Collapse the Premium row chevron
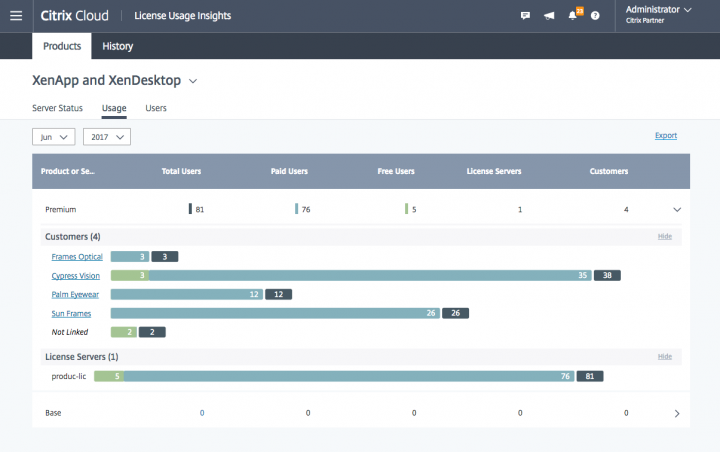This screenshot has height=452, width=720. point(677,210)
